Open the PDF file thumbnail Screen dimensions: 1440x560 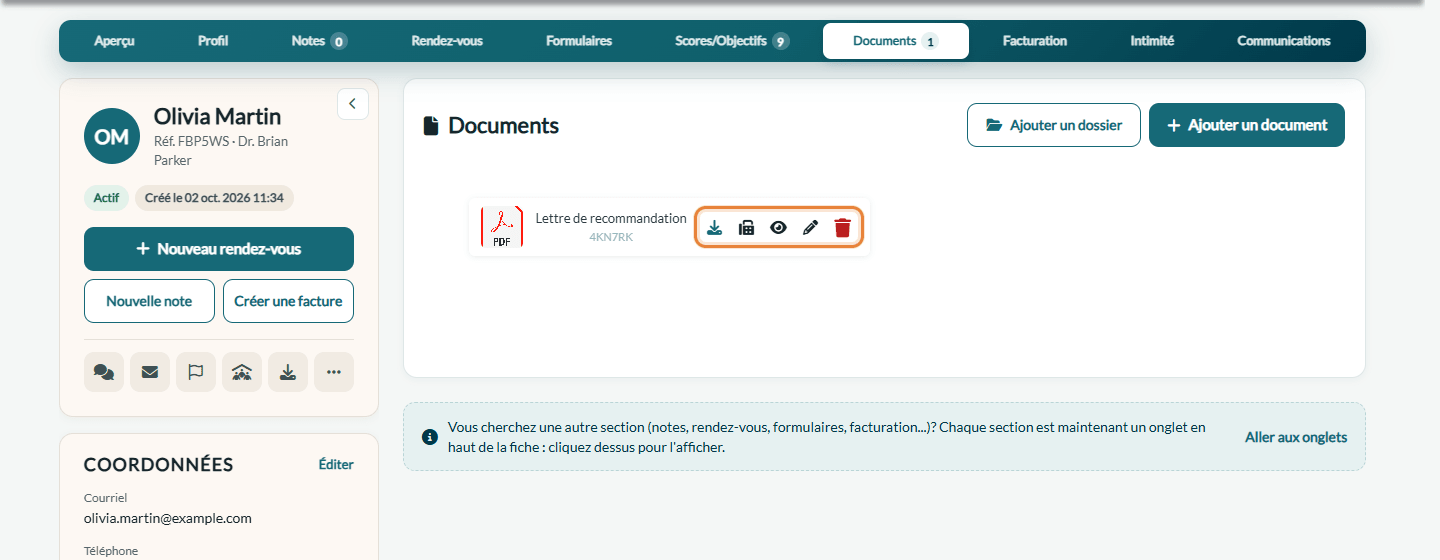coord(502,227)
